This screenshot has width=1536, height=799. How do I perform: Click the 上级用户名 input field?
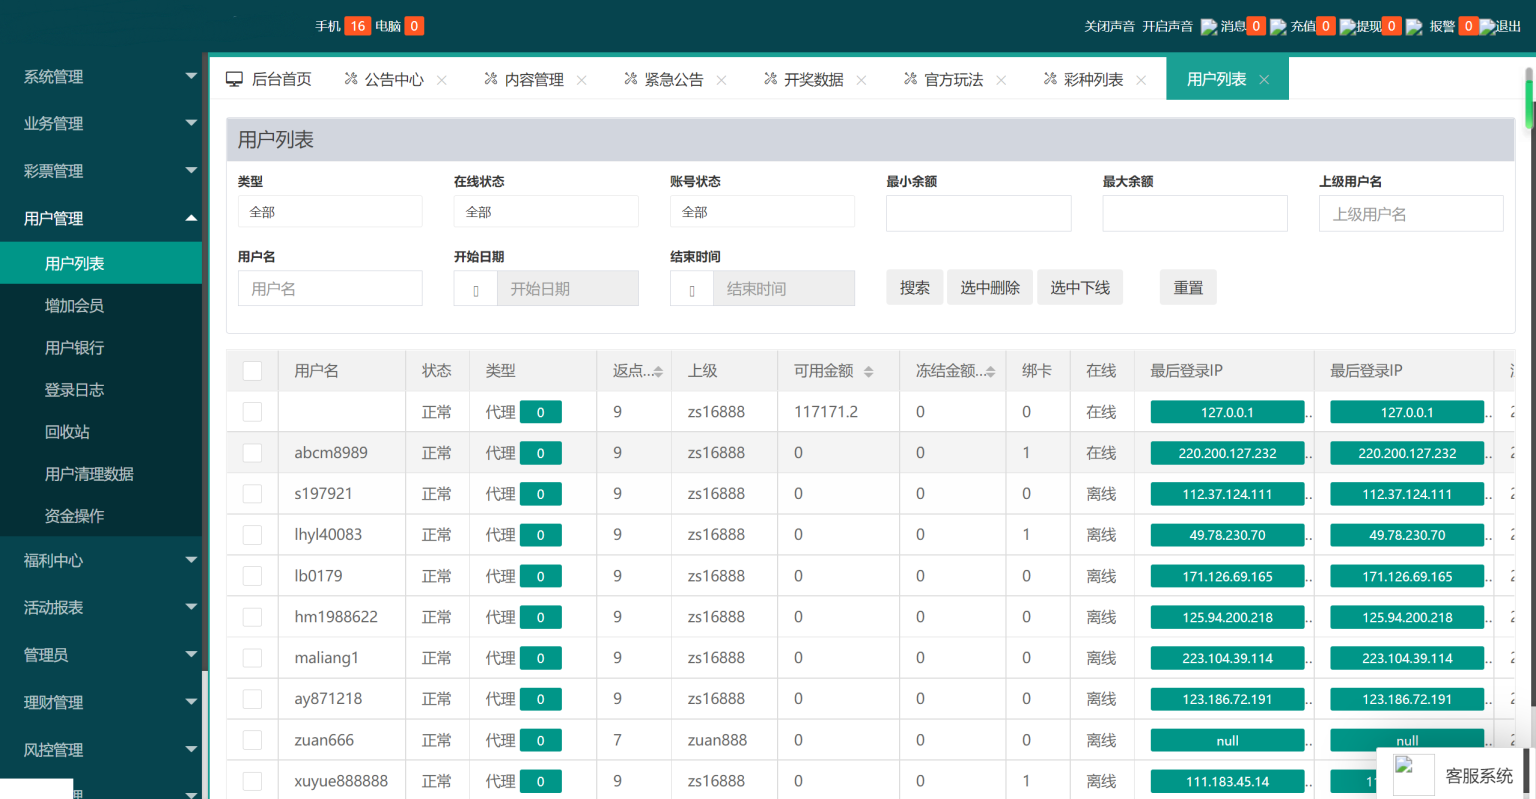tap(1410, 214)
